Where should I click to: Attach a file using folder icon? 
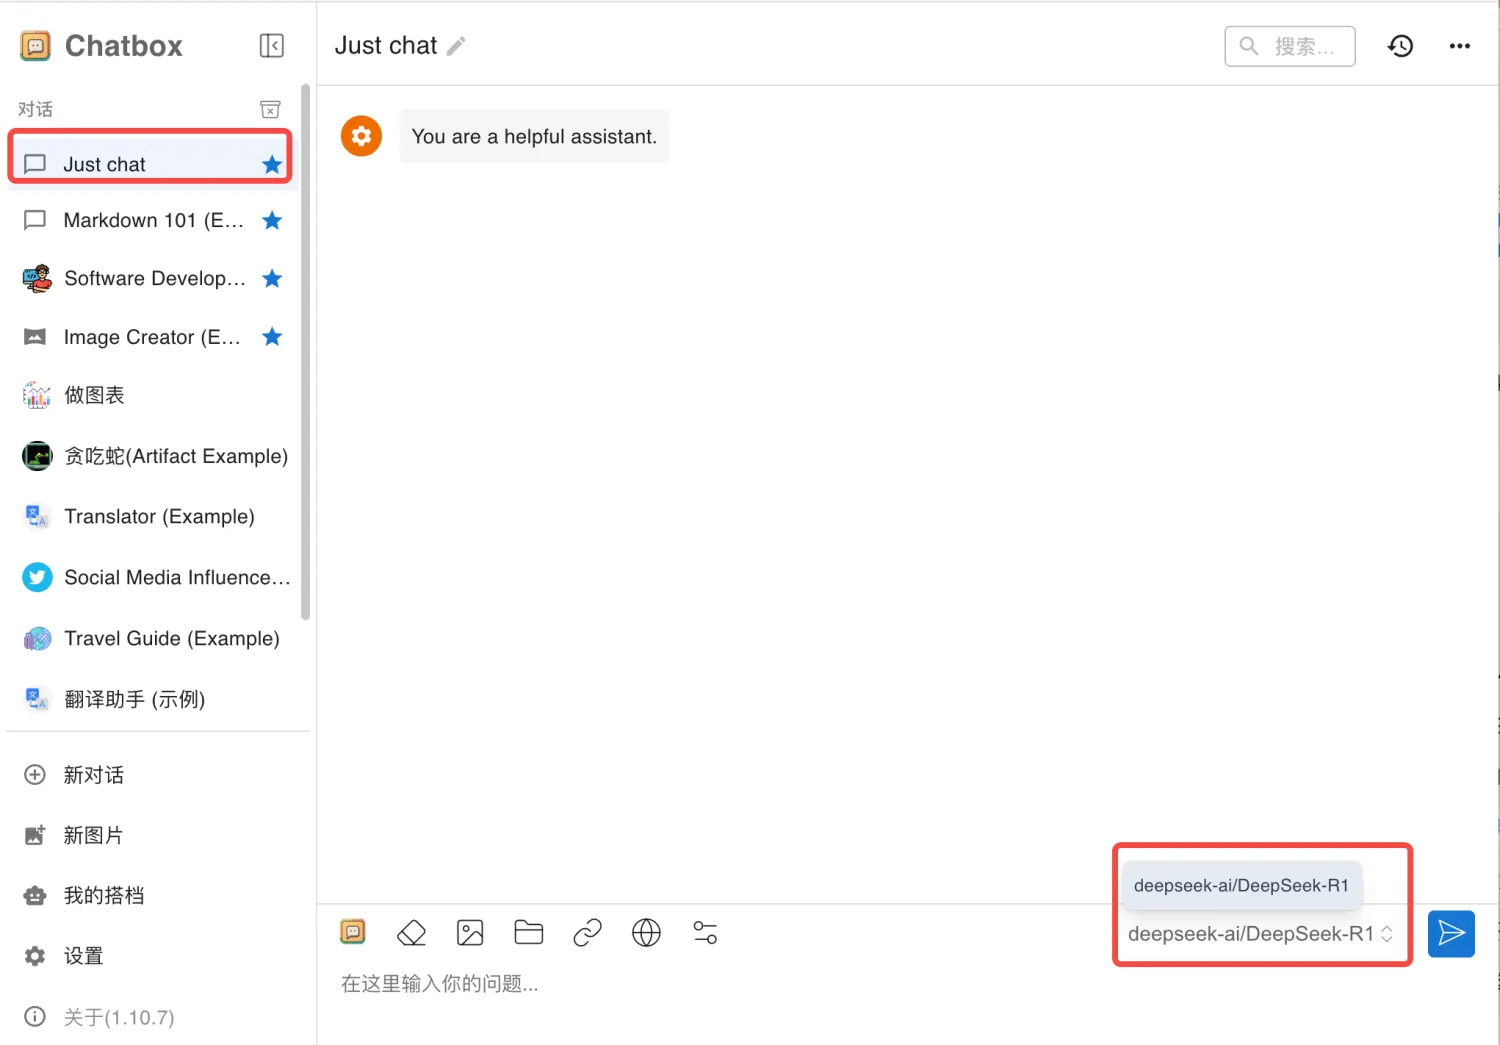click(528, 932)
